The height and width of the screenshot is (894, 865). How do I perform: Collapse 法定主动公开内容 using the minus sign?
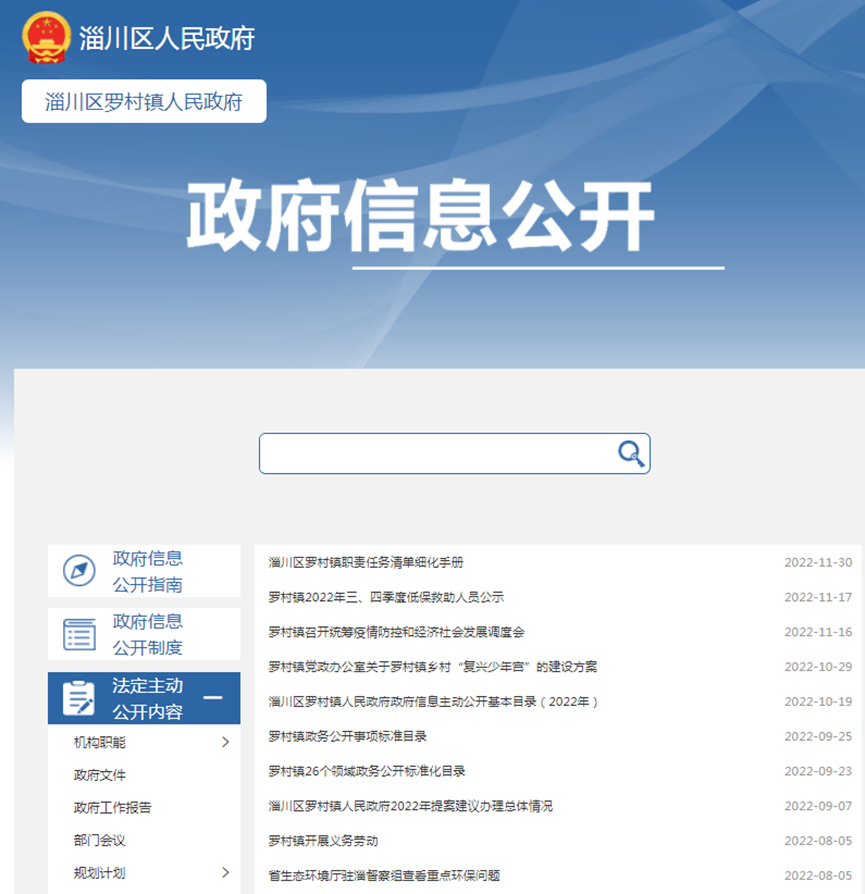point(213,698)
